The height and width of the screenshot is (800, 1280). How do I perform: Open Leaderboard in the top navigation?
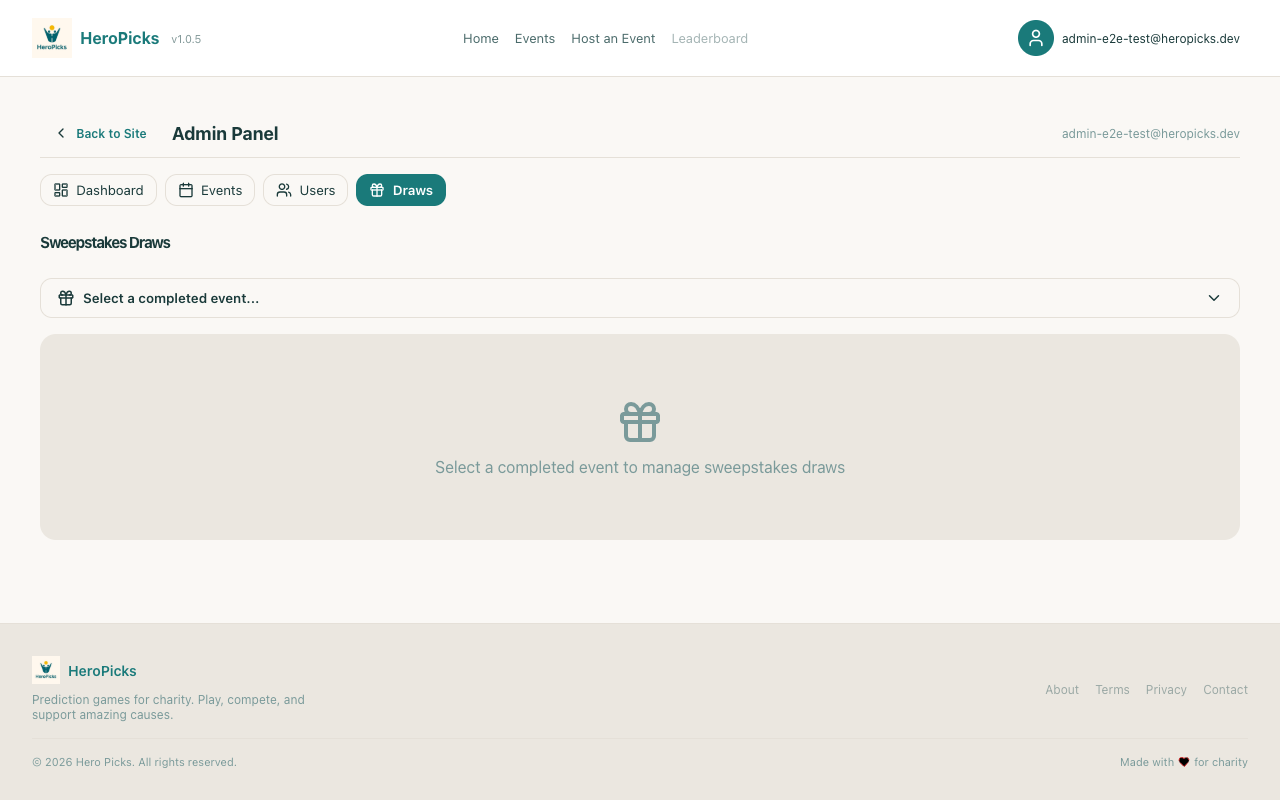[709, 38]
